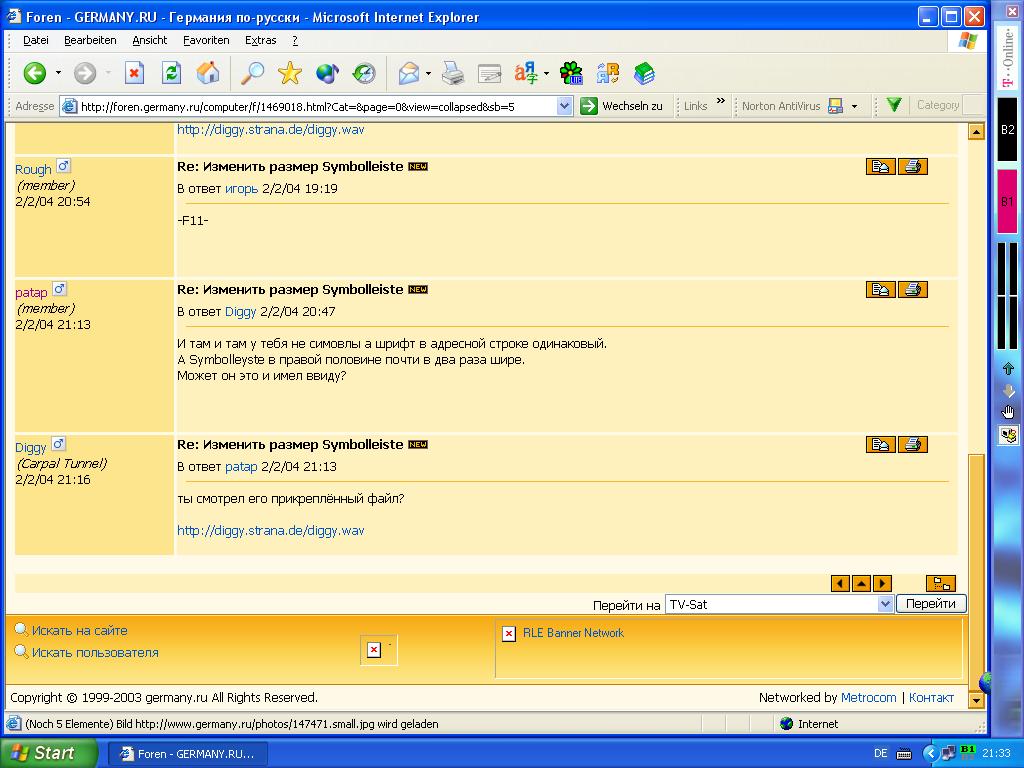Screen dimensions: 1024x768
Task: Print Diggy's 21:16 post icon
Action: (912, 445)
